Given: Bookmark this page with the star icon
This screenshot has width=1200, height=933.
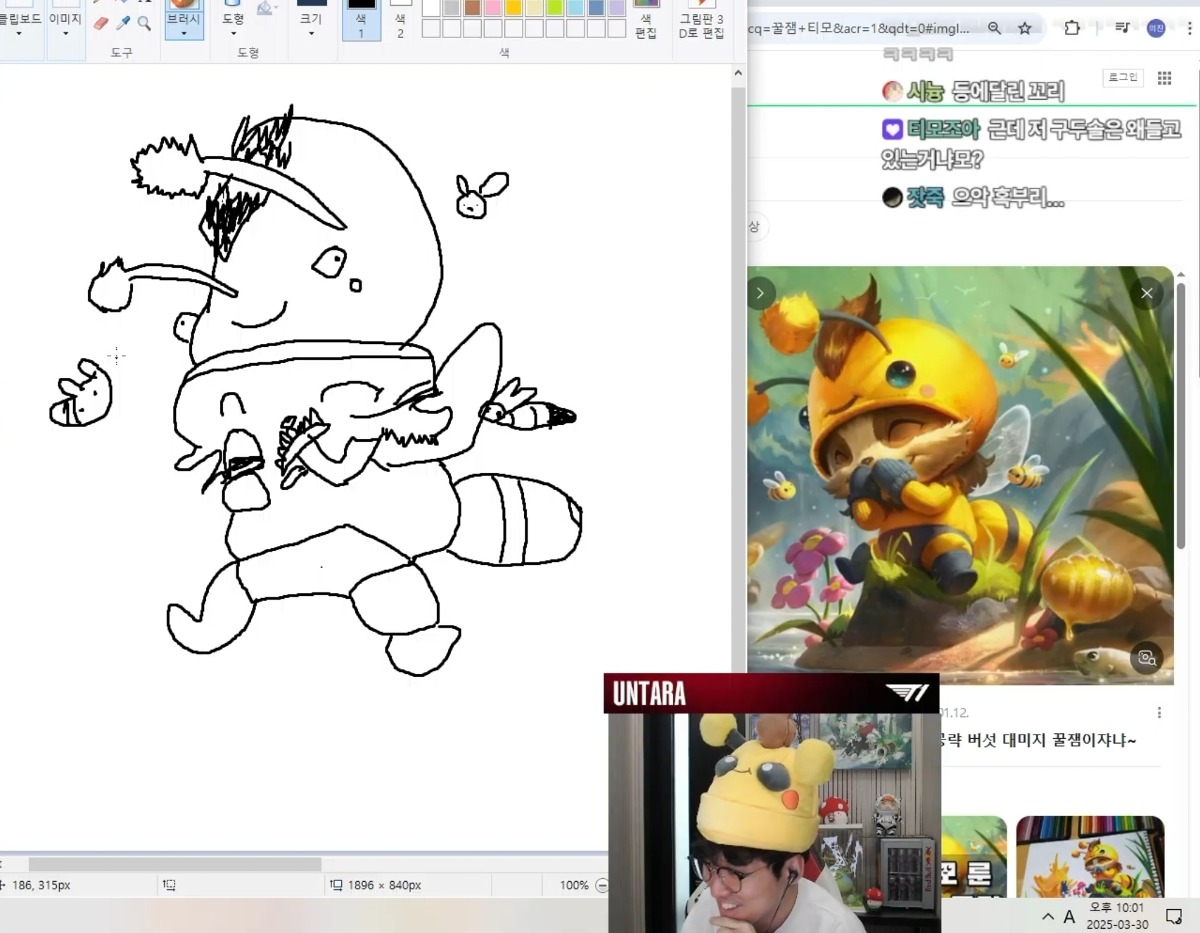Looking at the screenshot, I should [1025, 28].
